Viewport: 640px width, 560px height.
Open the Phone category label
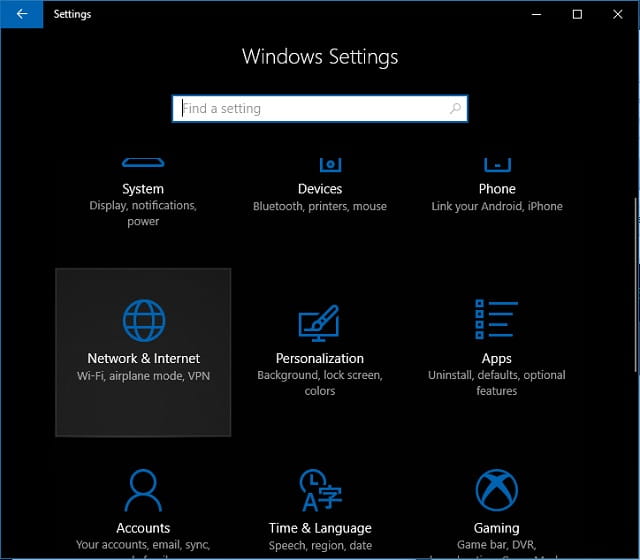[x=497, y=189]
